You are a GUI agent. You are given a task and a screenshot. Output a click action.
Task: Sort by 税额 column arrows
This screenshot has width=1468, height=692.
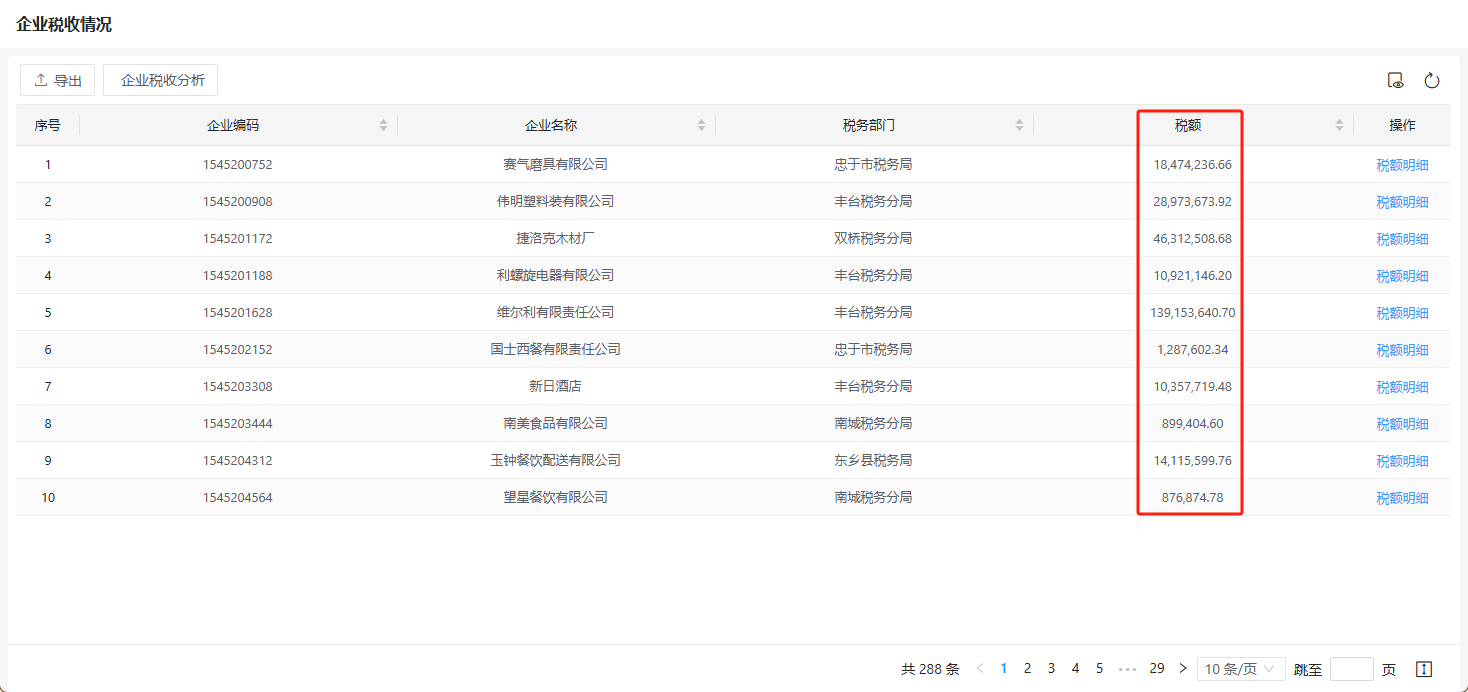tap(1339, 125)
